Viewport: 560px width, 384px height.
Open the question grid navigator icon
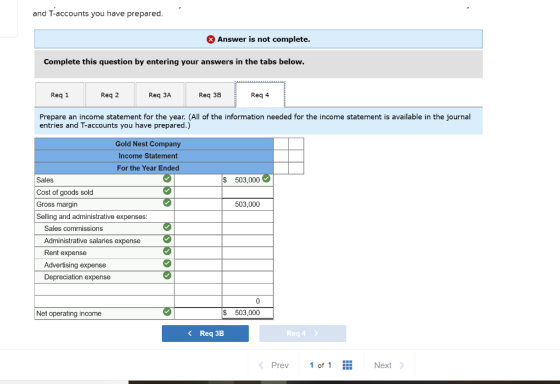[x=347, y=365]
